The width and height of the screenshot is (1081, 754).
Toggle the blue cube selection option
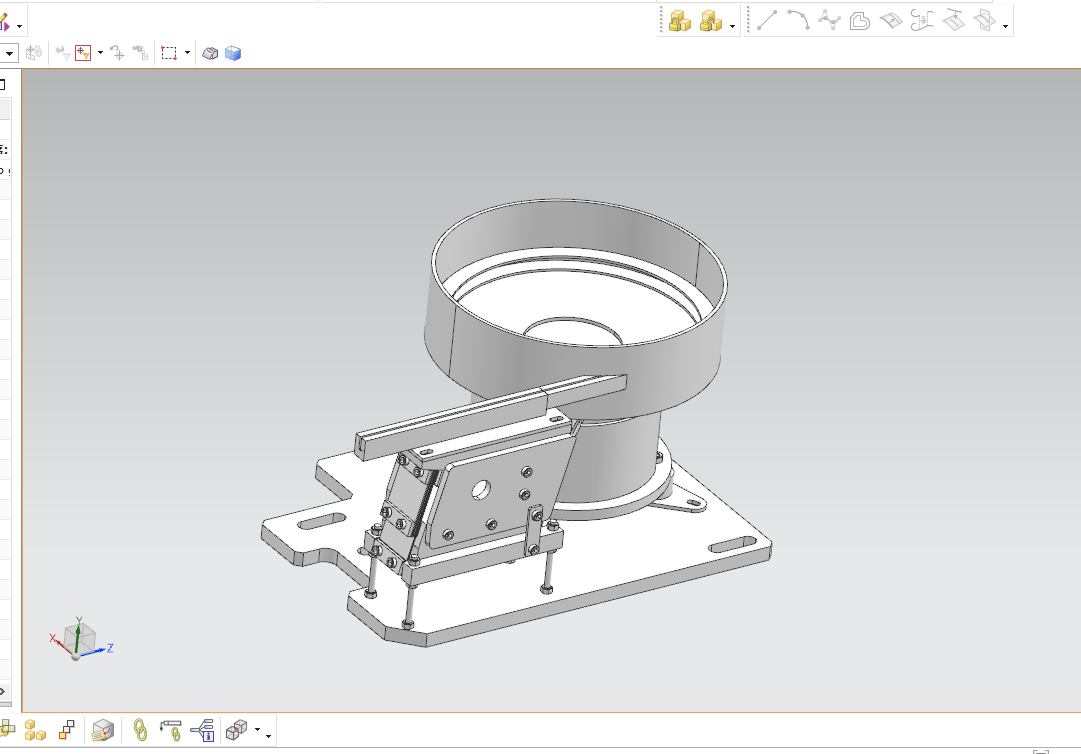click(233, 53)
